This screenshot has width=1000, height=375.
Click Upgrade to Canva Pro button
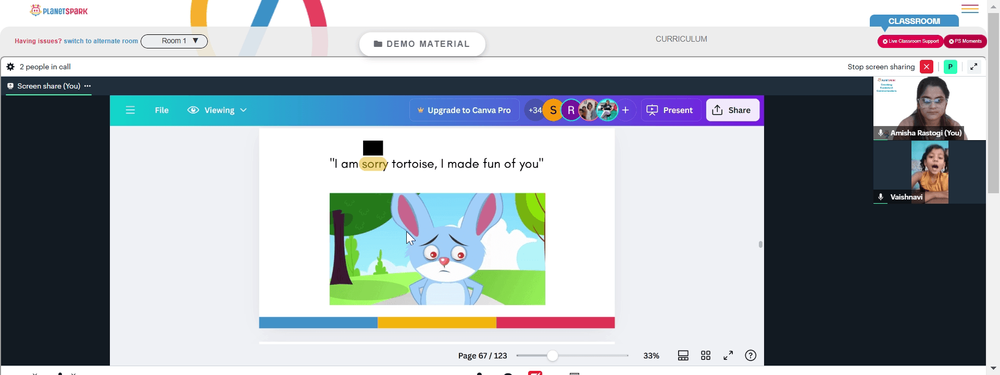point(464,110)
